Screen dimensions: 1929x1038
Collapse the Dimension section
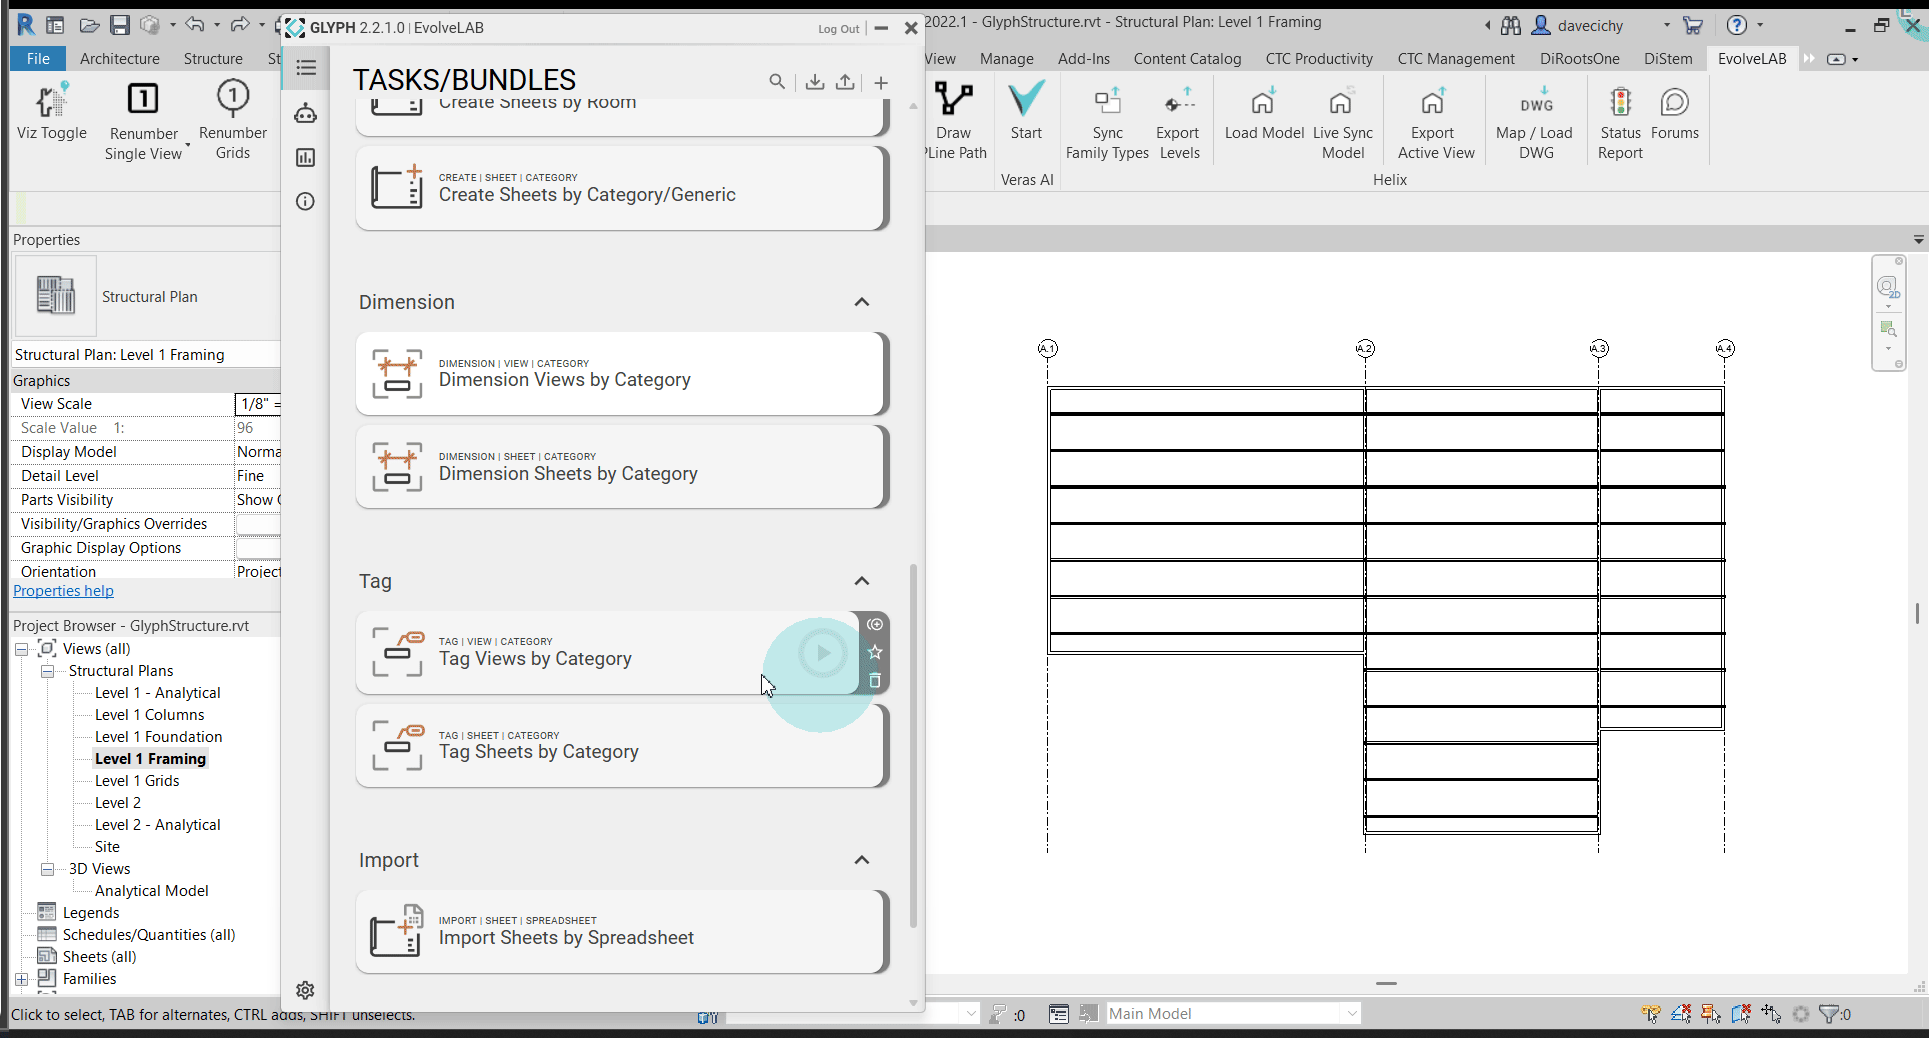(861, 302)
